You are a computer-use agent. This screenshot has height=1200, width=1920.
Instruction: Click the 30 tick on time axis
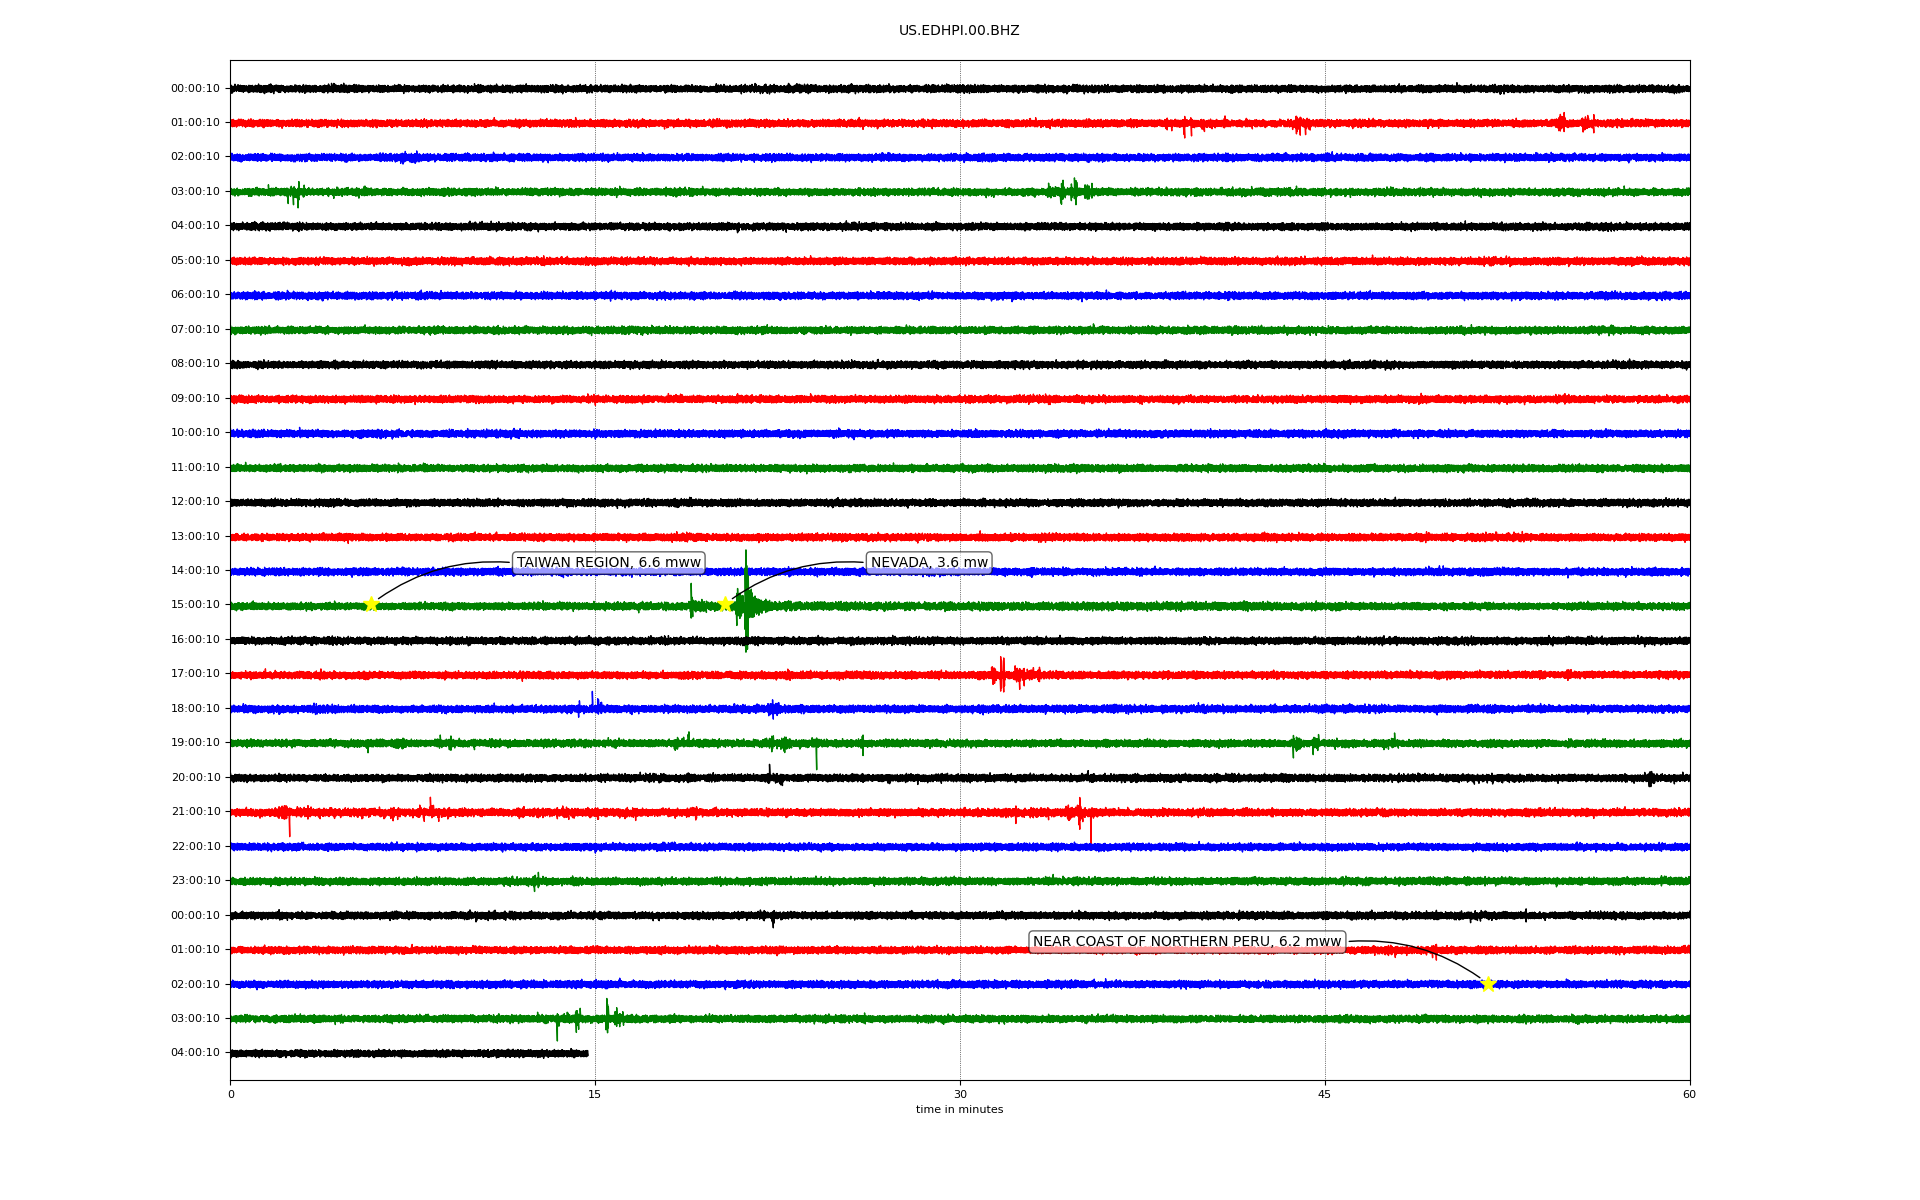coord(960,1094)
